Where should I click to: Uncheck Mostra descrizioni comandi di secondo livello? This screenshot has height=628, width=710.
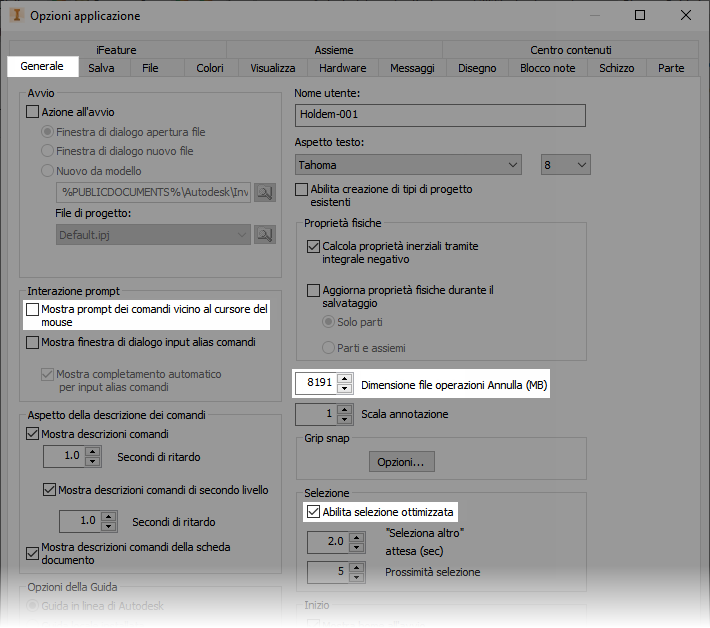pos(49,489)
